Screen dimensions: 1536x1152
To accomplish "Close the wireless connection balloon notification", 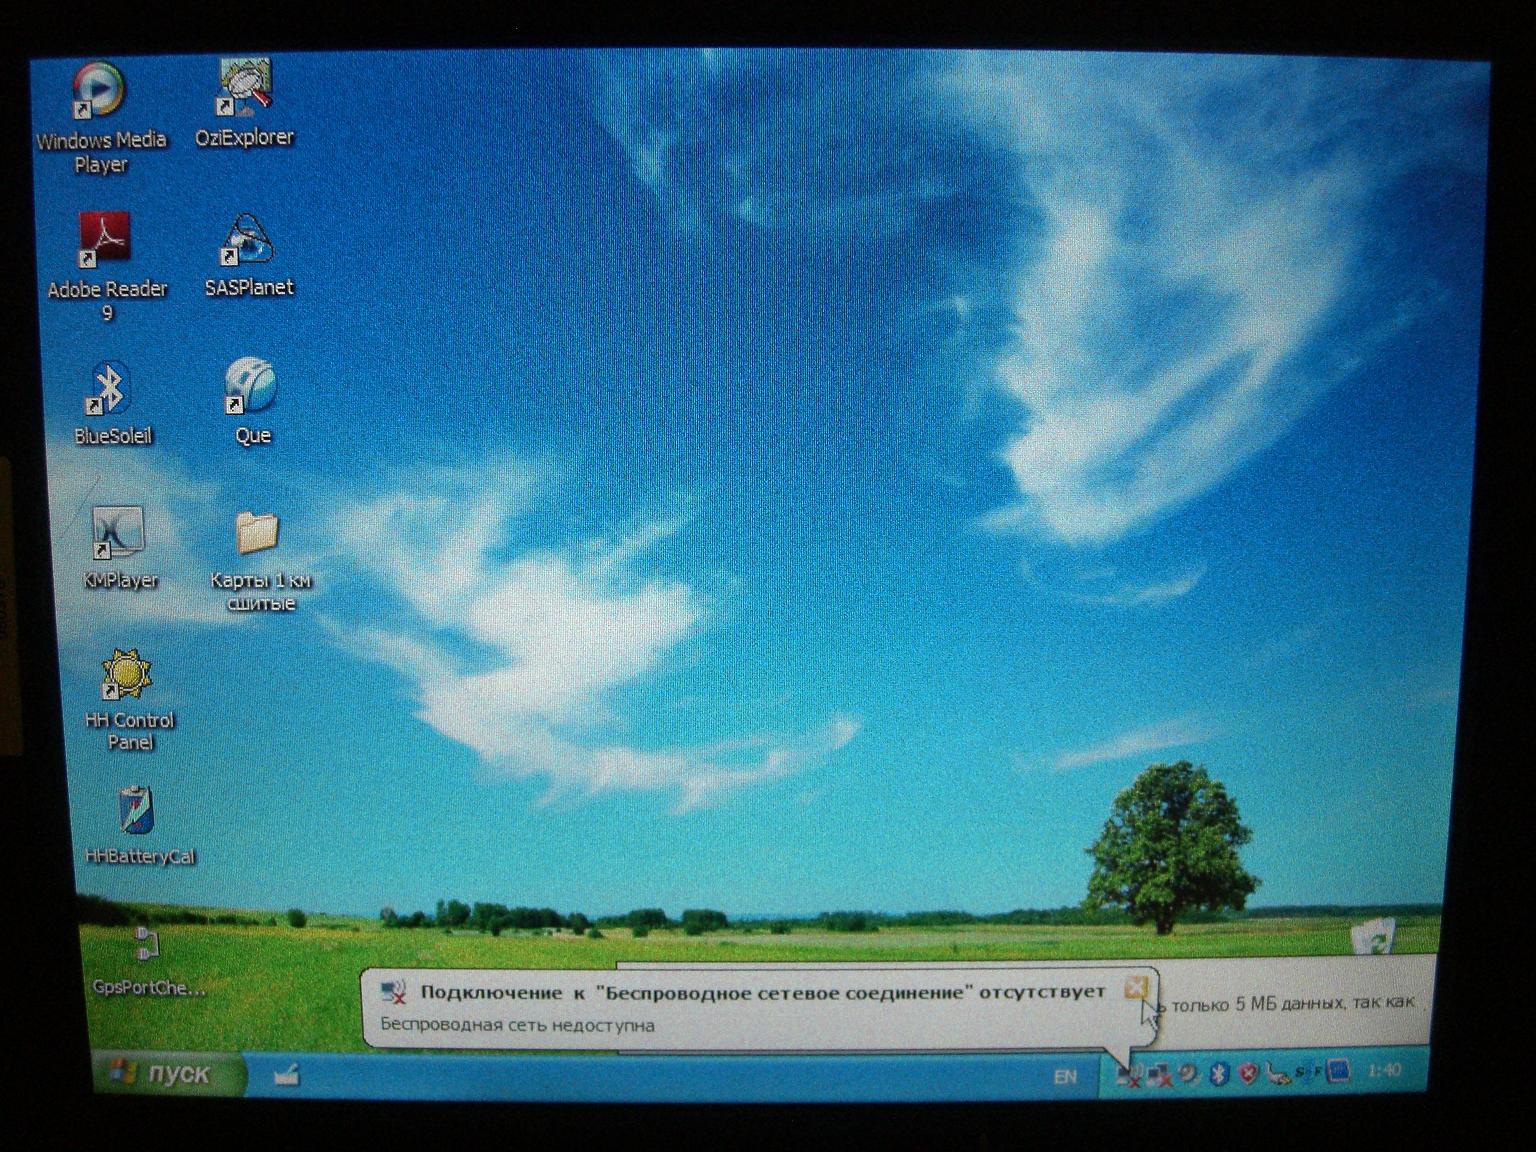I will (x=1135, y=988).
